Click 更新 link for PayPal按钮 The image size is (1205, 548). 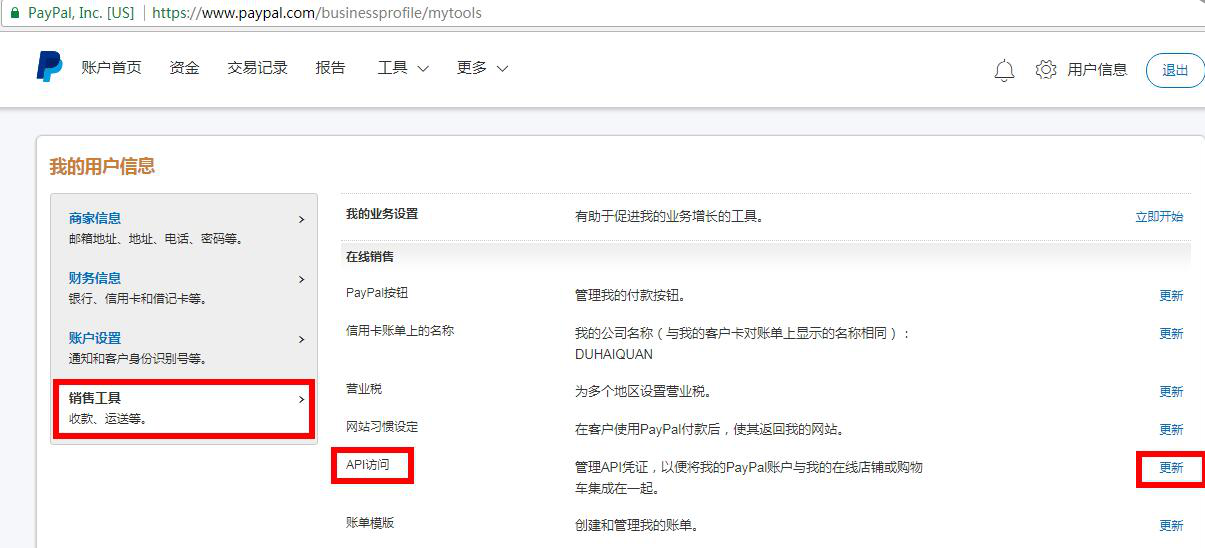1170,296
